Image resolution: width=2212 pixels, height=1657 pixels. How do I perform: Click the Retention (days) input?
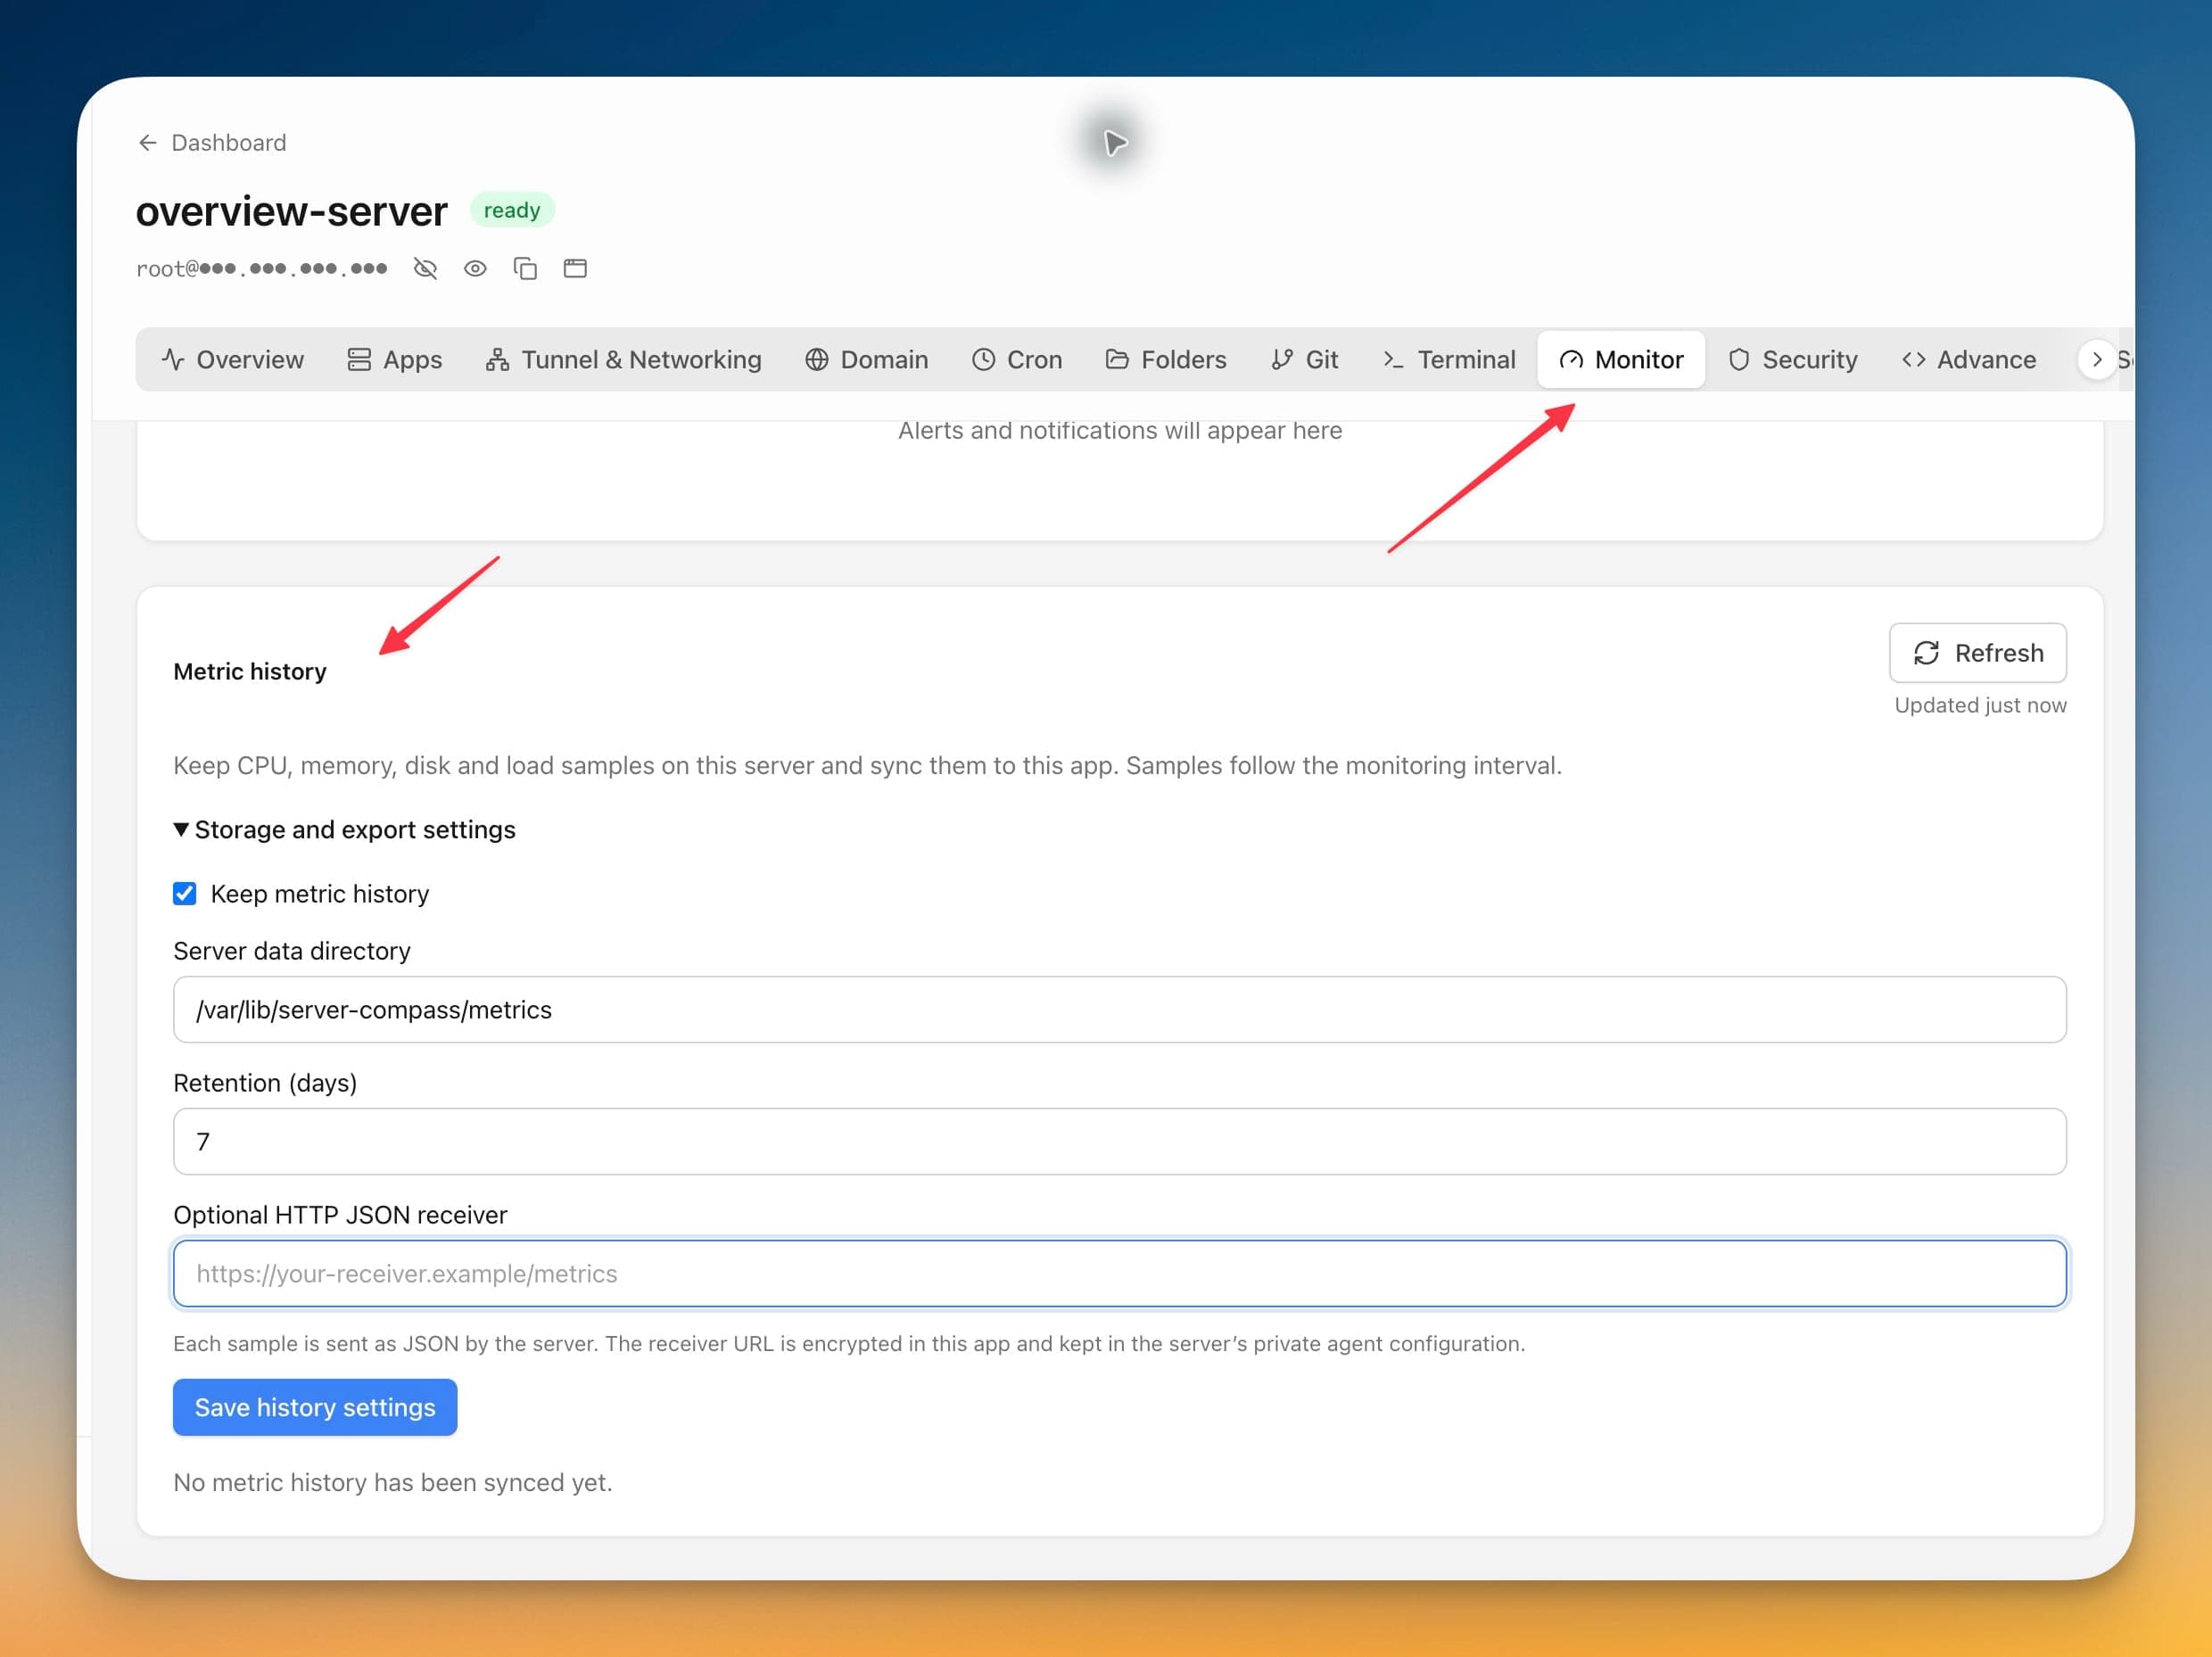coord(1119,1142)
